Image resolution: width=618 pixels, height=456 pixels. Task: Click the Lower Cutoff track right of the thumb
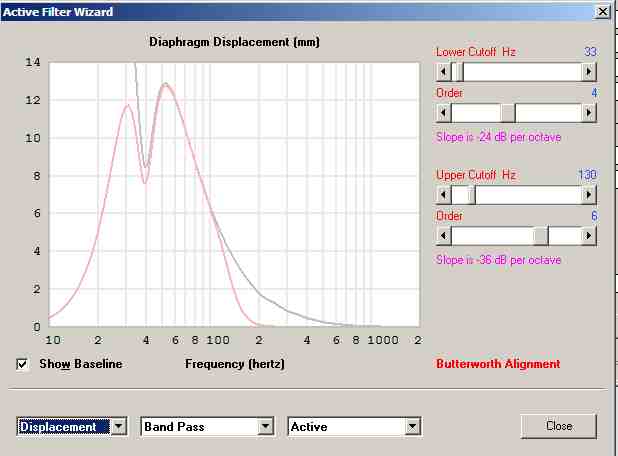(523, 72)
